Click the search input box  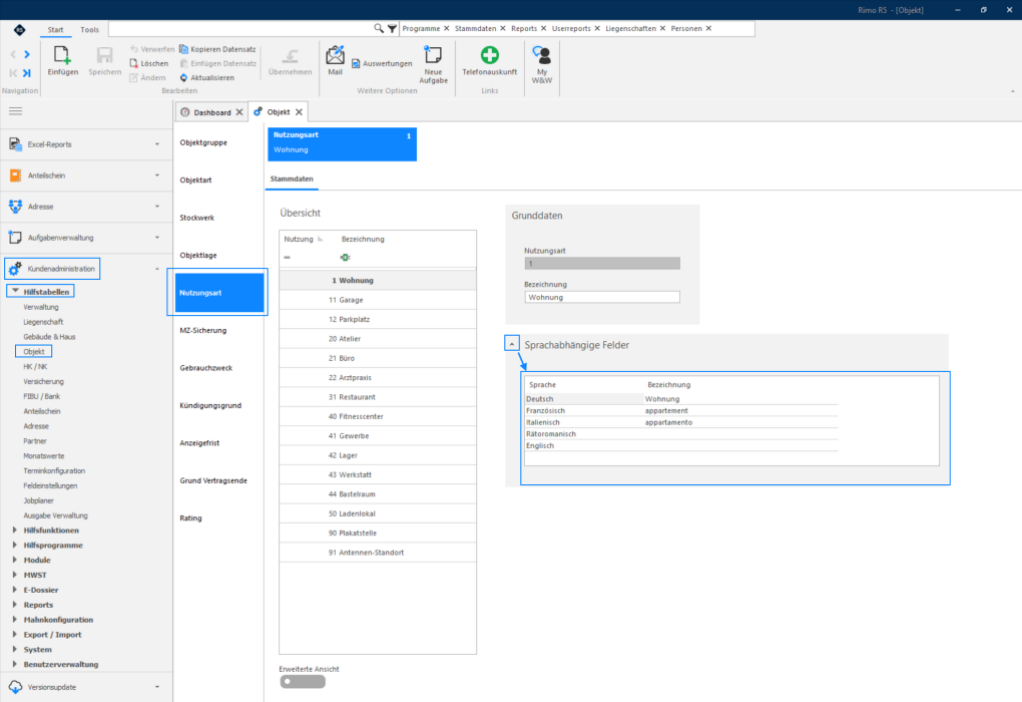click(241, 28)
